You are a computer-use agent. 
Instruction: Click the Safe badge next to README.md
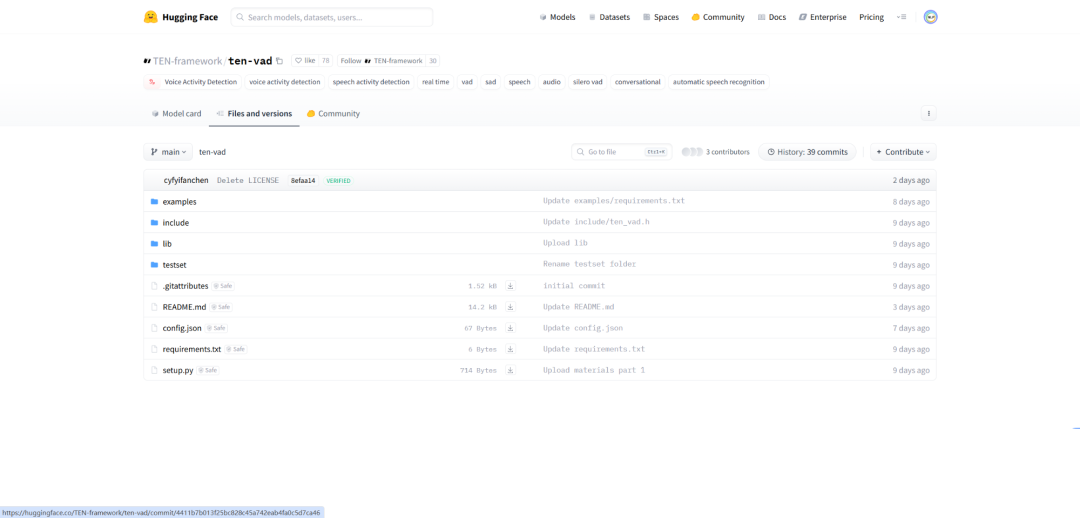pos(221,307)
